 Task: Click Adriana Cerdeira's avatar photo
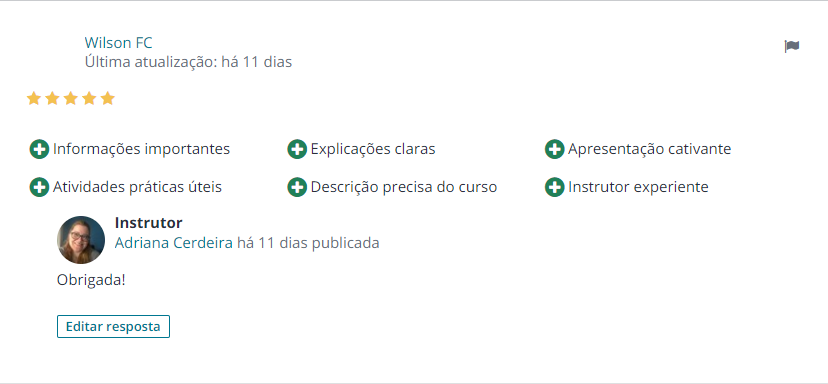click(81, 240)
